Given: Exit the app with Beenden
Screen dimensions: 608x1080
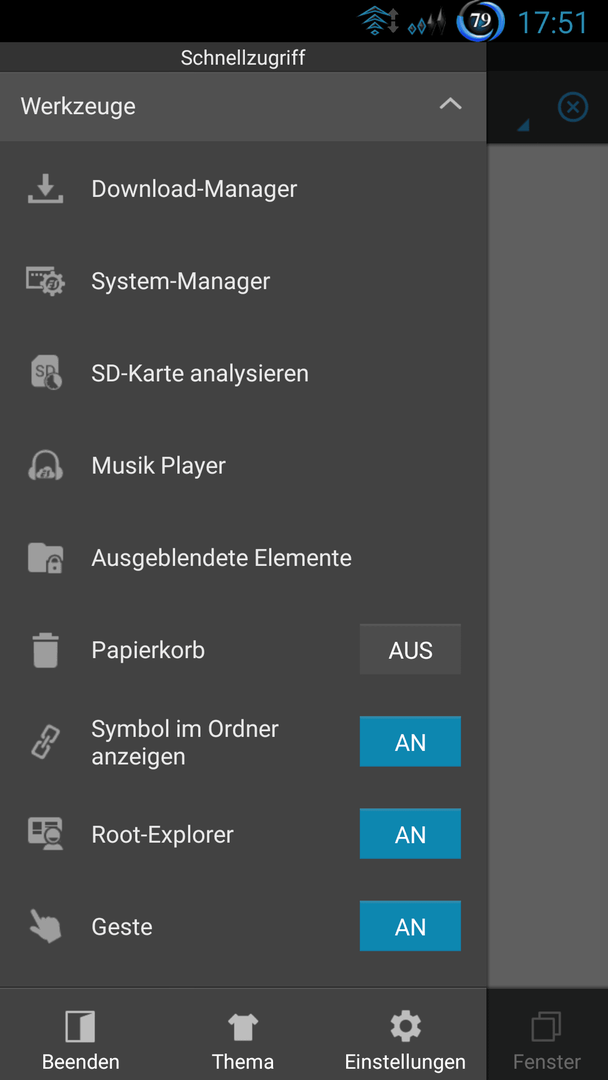Looking at the screenshot, I should coord(81,1039).
